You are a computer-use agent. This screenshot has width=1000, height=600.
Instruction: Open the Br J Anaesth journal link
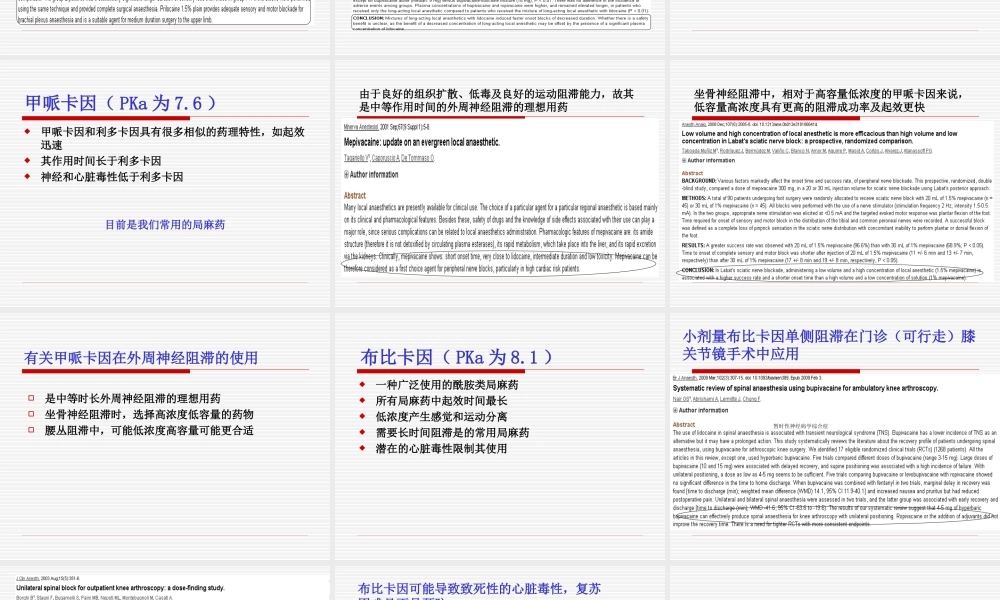(683, 377)
